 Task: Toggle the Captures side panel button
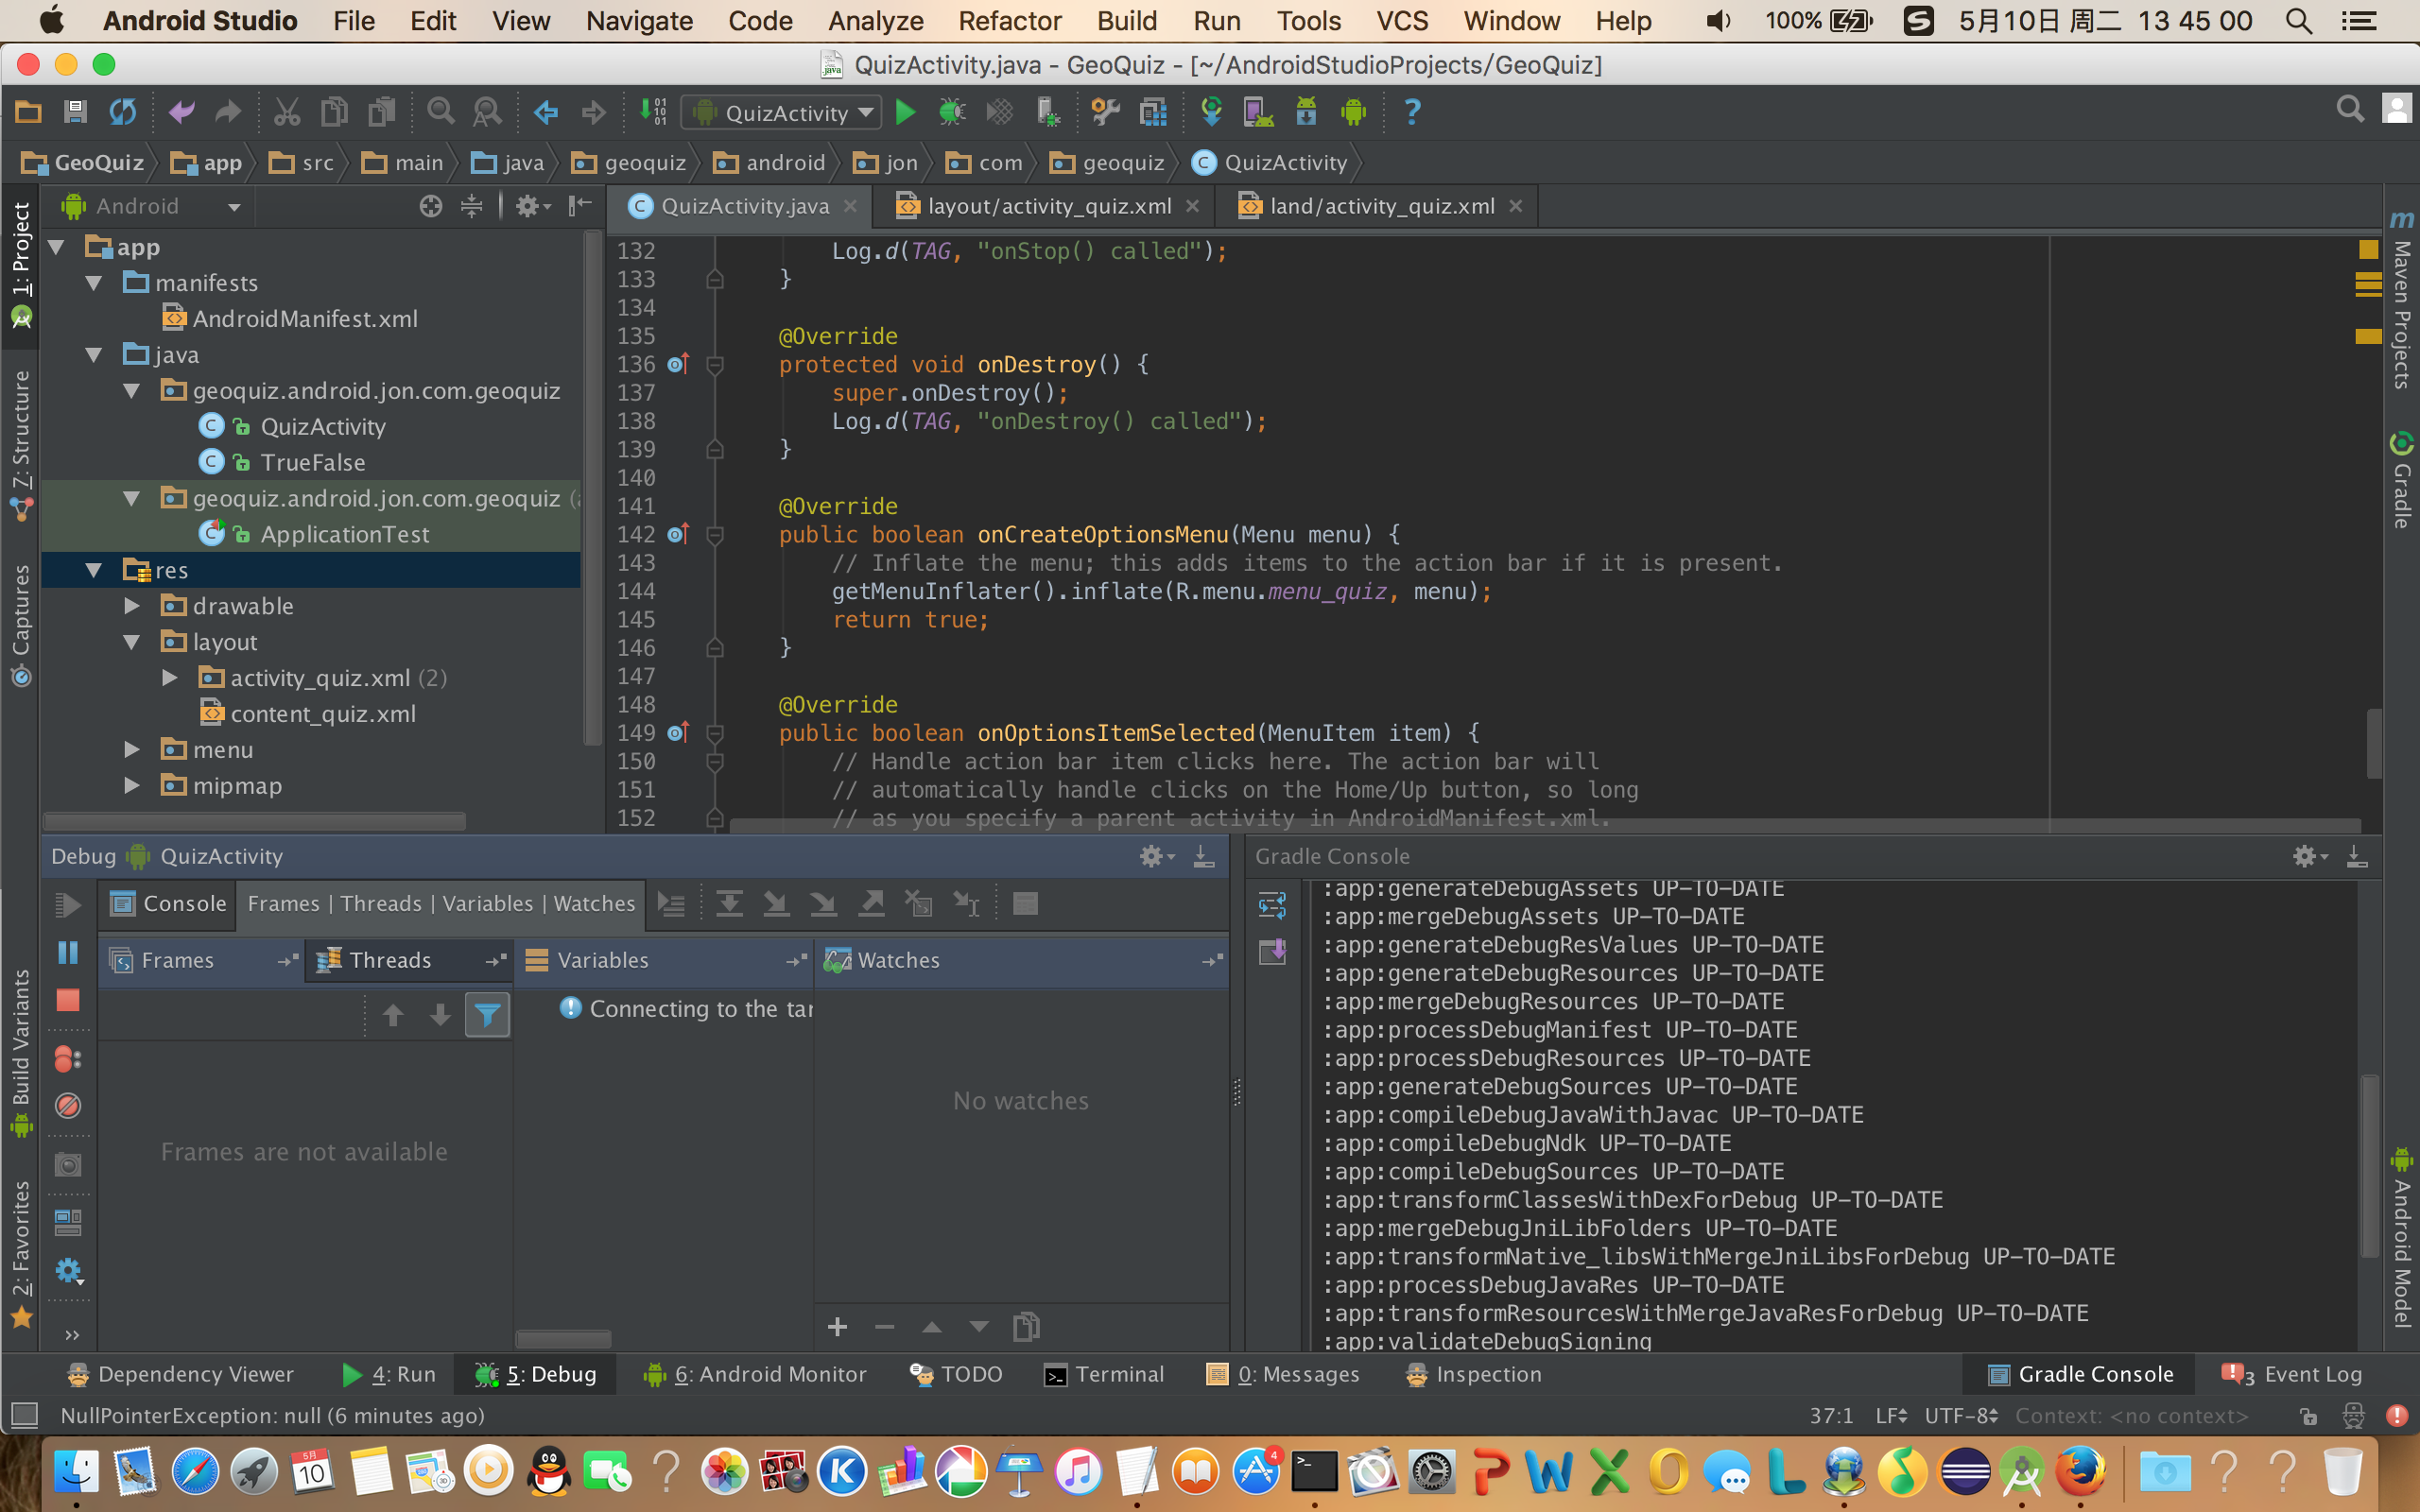(21, 625)
